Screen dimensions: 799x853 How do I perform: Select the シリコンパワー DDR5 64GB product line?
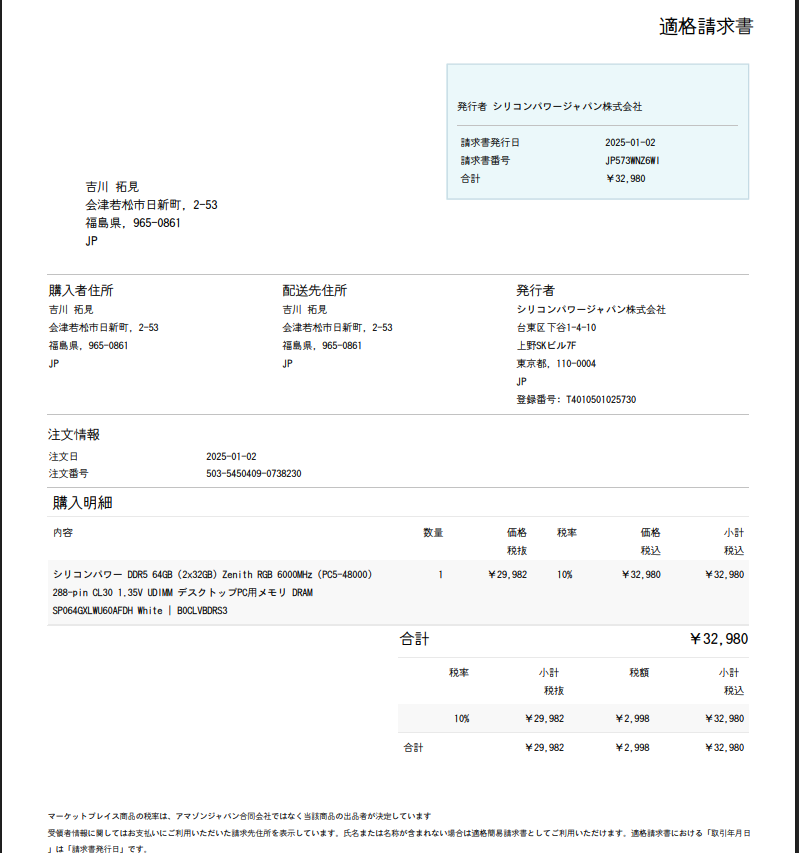(212, 575)
